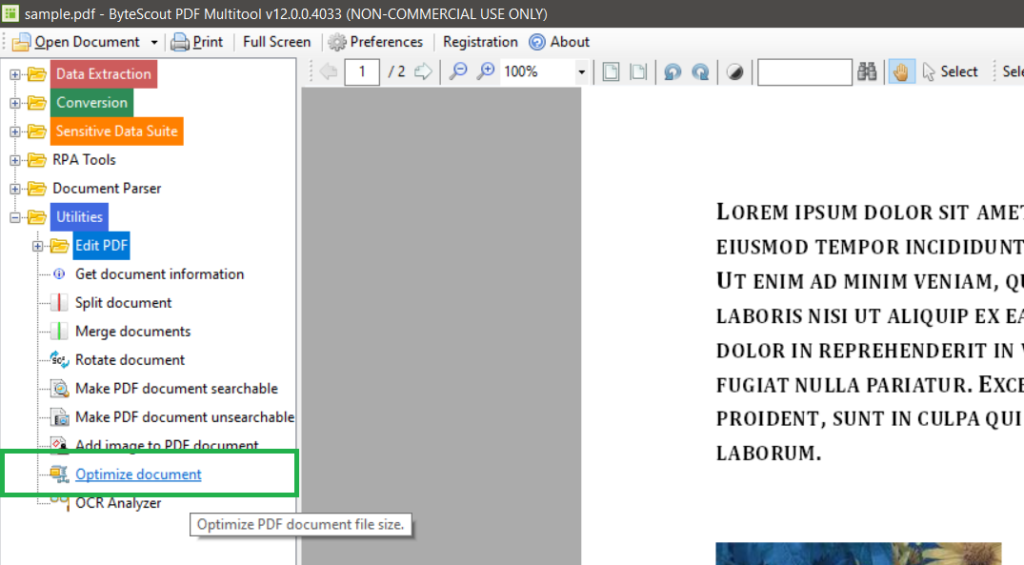Rotate the page counterclockwise

coord(673,72)
